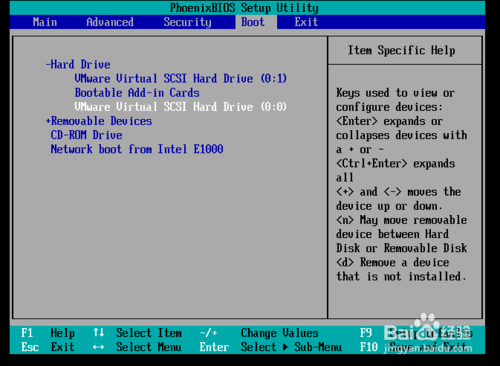
Task: Select Bootable Add-in Cards entry
Action: [137, 93]
